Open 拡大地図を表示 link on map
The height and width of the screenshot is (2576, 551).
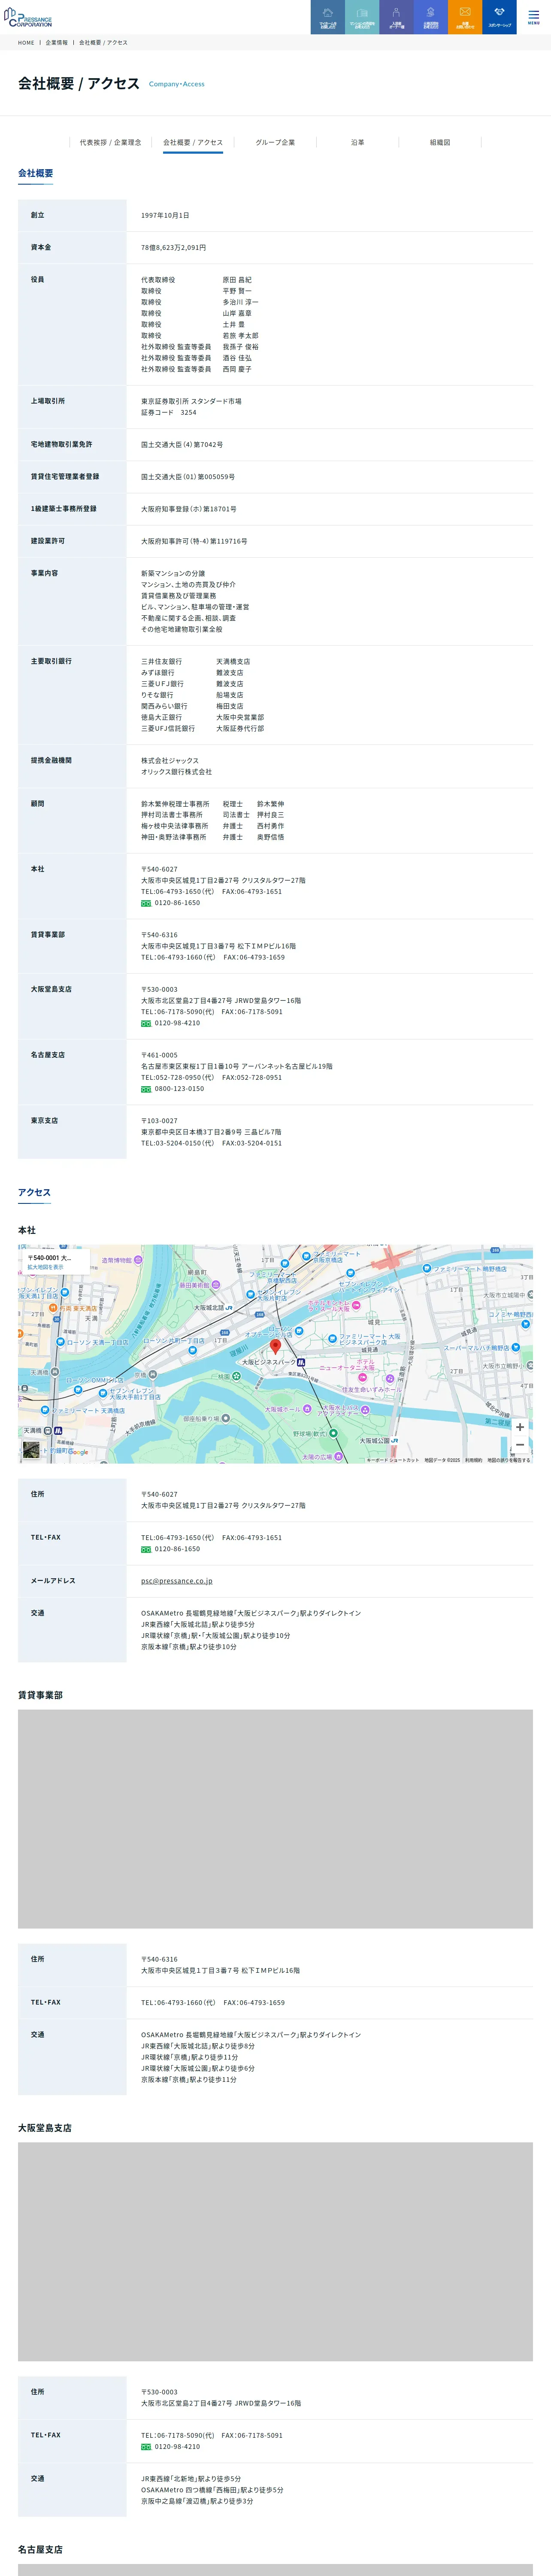[x=45, y=1267]
